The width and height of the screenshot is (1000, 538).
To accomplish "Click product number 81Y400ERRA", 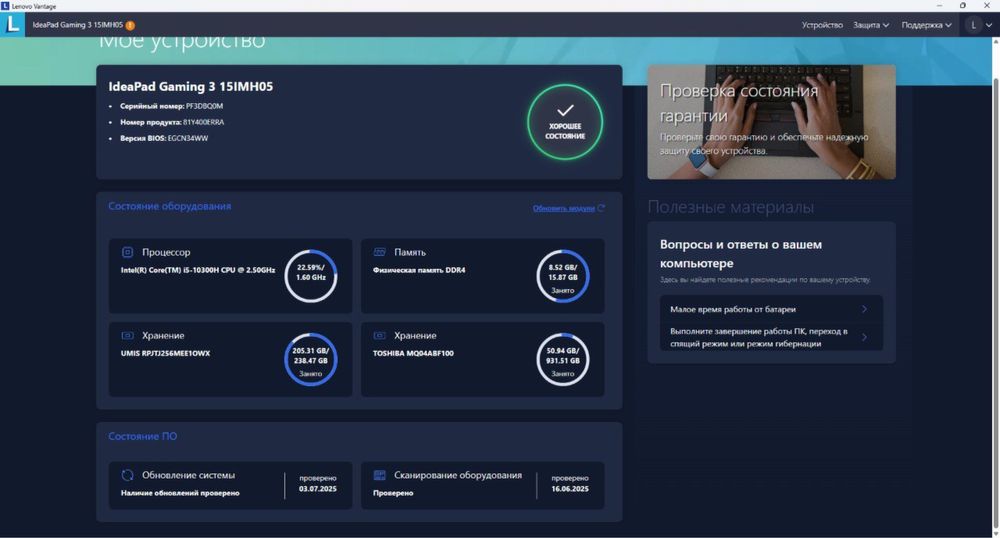I will (x=203, y=122).
